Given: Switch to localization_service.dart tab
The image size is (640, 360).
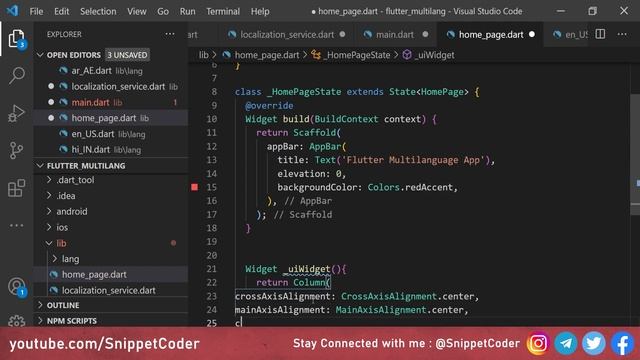Looking at the screenshot, I should pos(286,35).
